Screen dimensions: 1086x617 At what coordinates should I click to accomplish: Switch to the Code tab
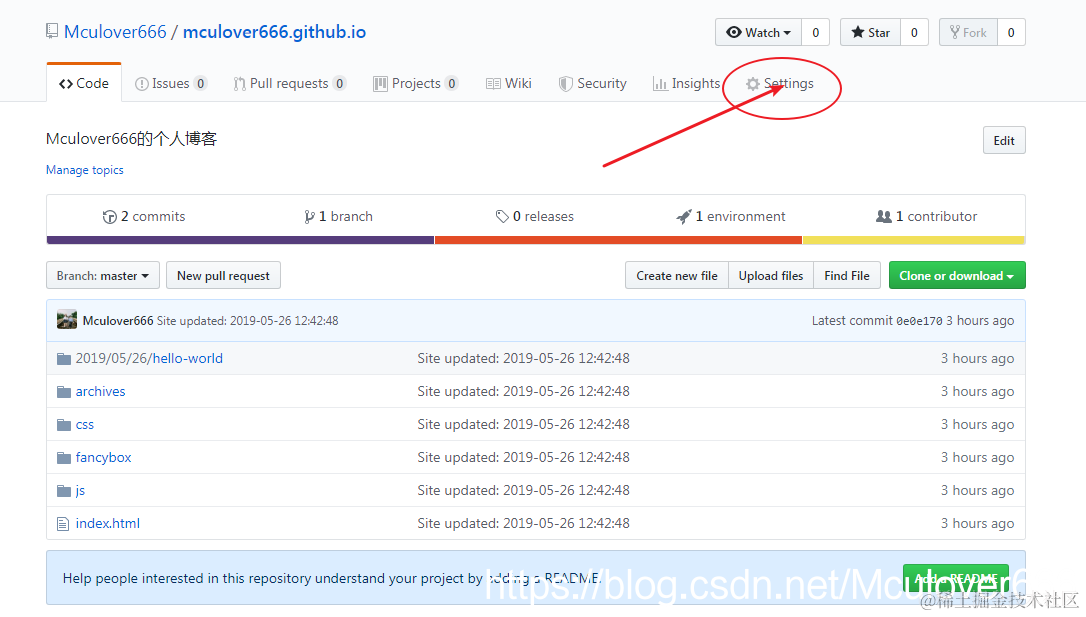pyautogui.click(x=84, y=83)
